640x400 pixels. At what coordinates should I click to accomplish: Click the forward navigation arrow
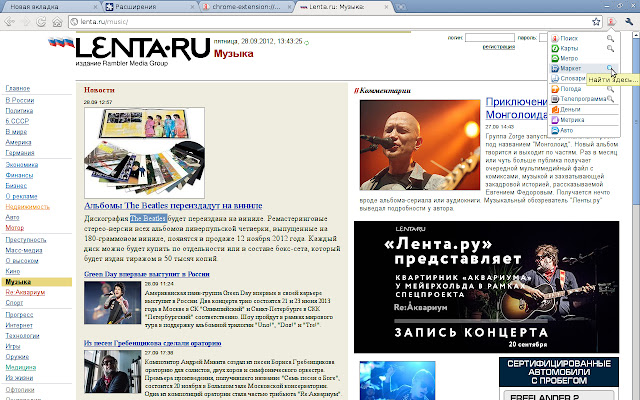[26, 21]
